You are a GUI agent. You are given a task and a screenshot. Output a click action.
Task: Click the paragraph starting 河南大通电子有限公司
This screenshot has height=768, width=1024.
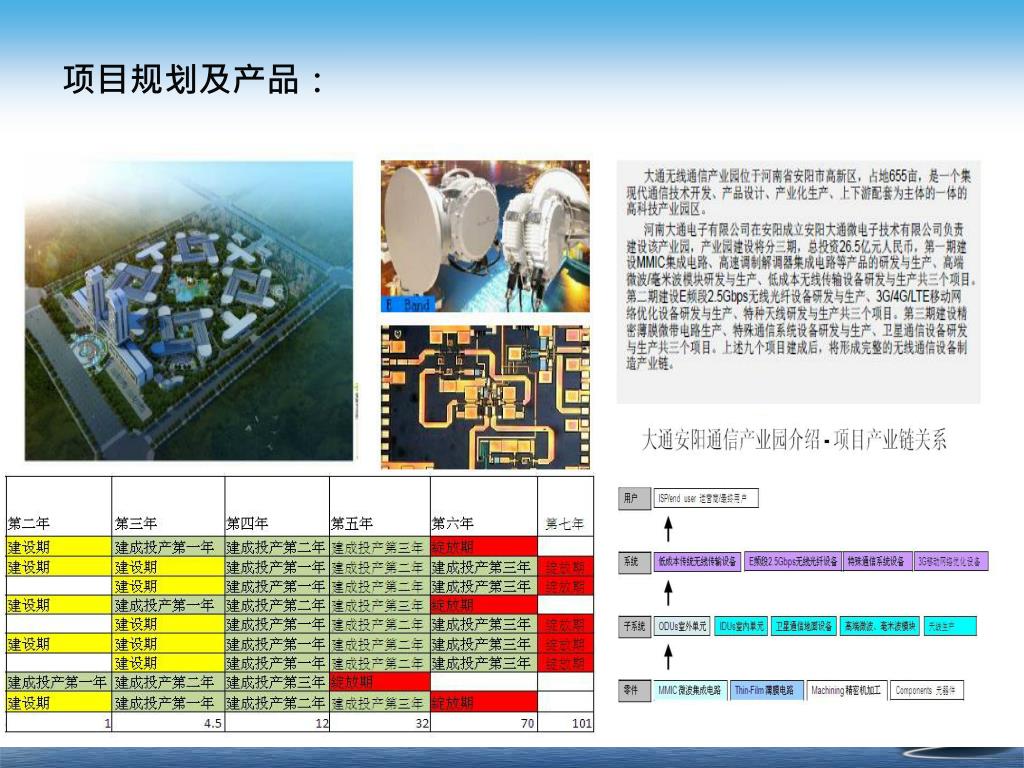tap(802, 296)
